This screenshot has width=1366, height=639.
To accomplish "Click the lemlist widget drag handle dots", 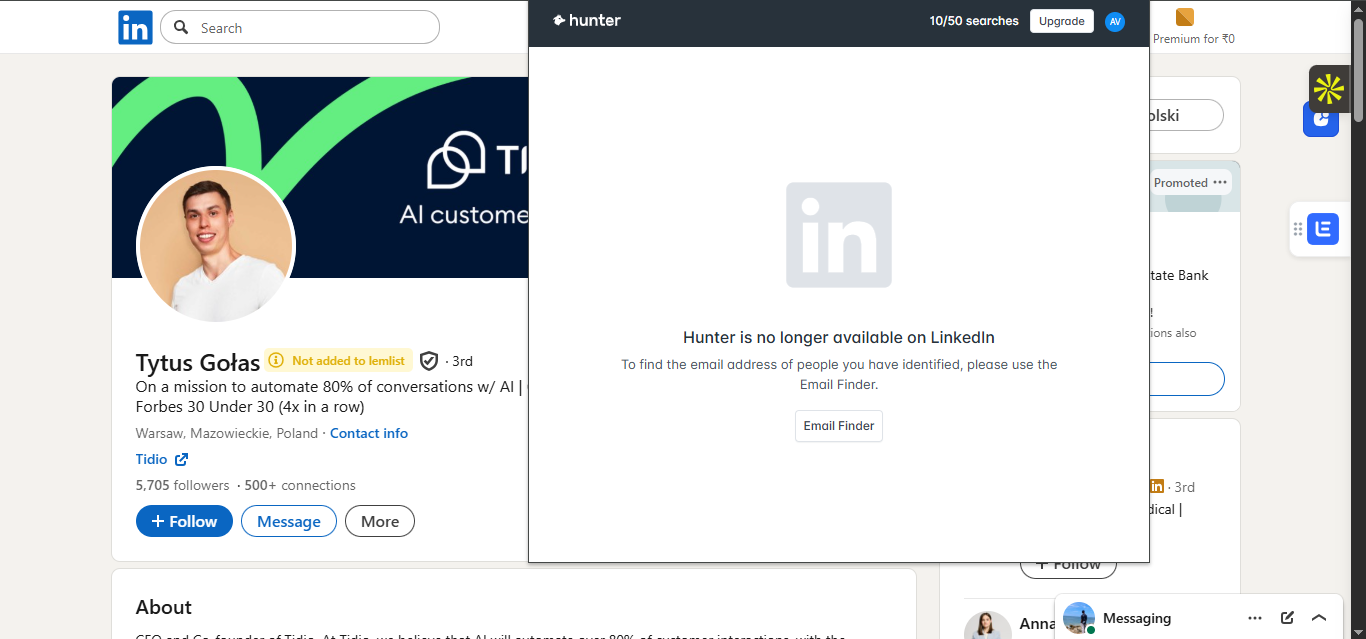I will pyautogui.click(x=1298, y=229).
